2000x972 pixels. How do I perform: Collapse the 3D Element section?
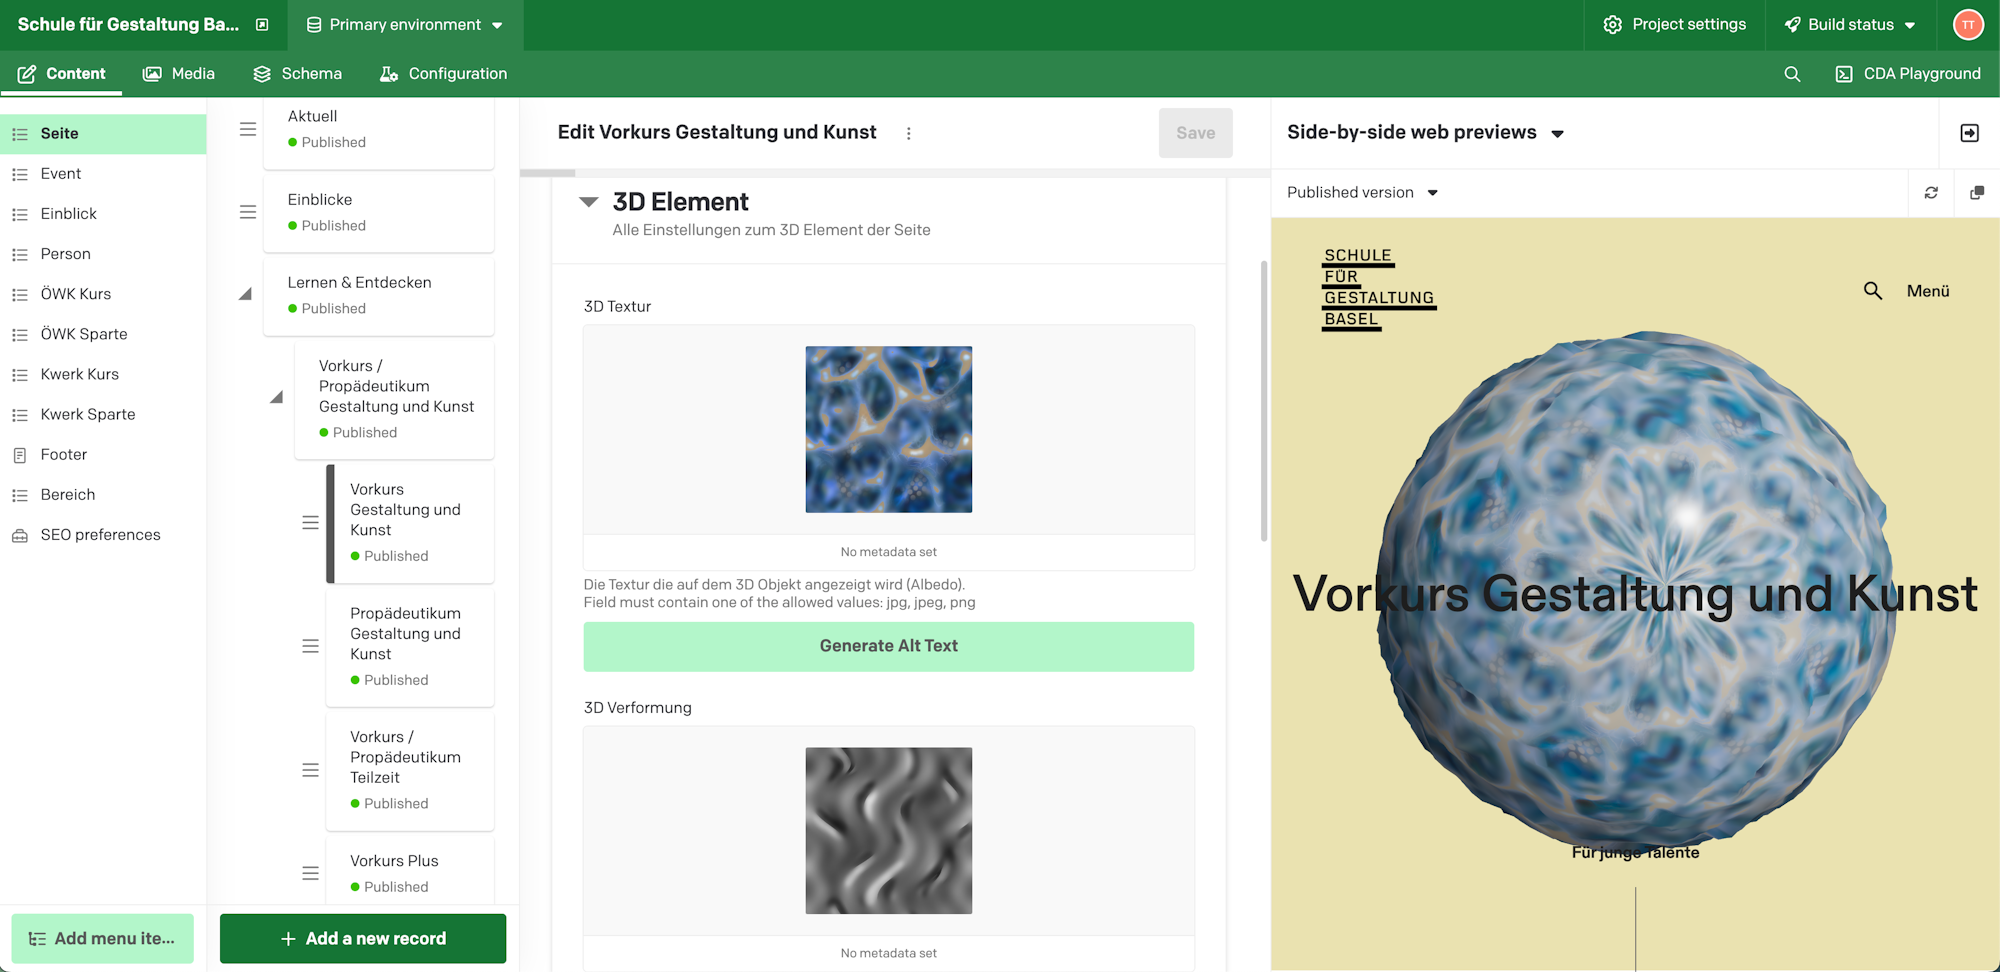coord(589,202)
